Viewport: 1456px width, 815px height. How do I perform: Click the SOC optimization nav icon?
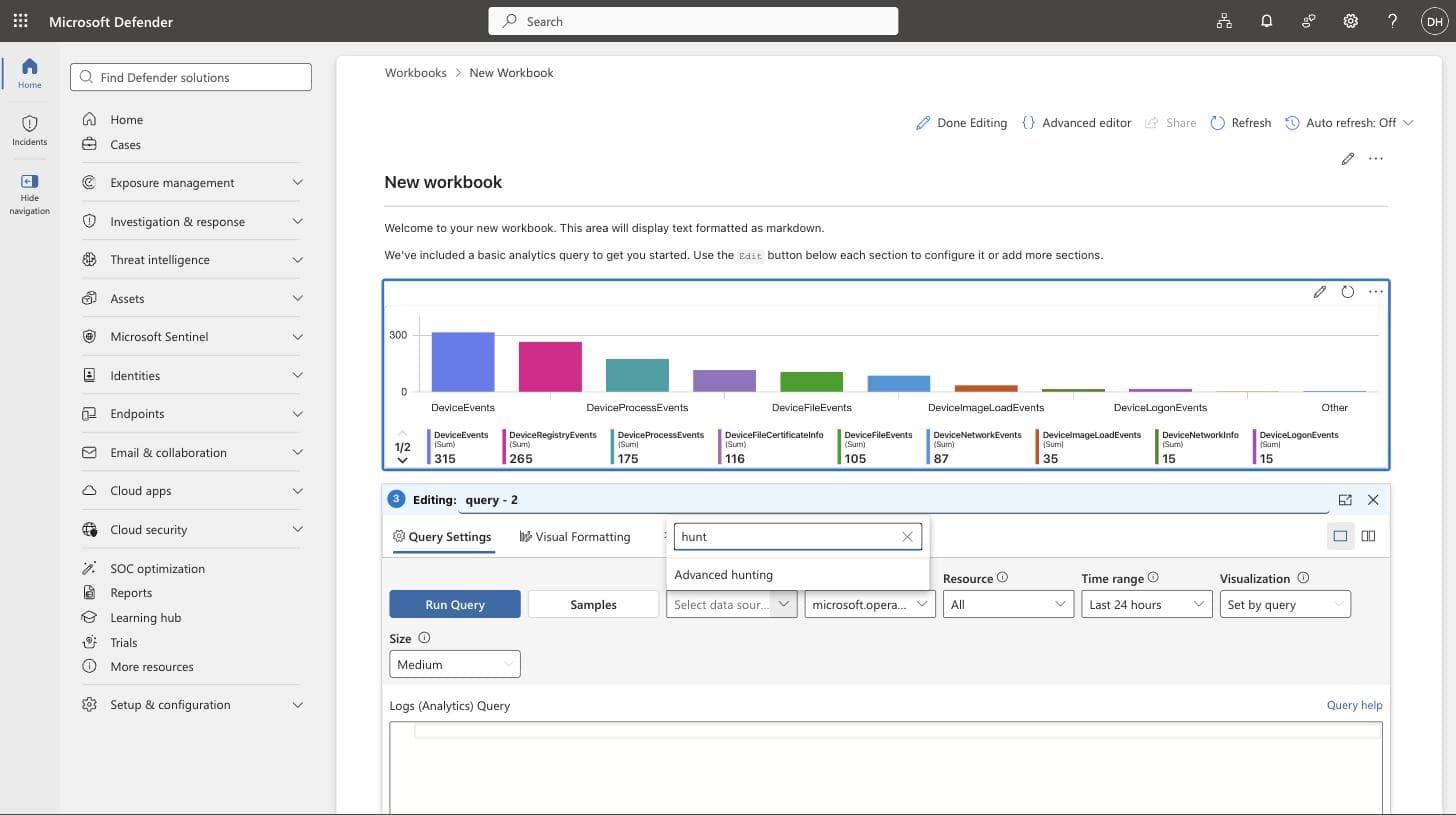click(89, 568)
